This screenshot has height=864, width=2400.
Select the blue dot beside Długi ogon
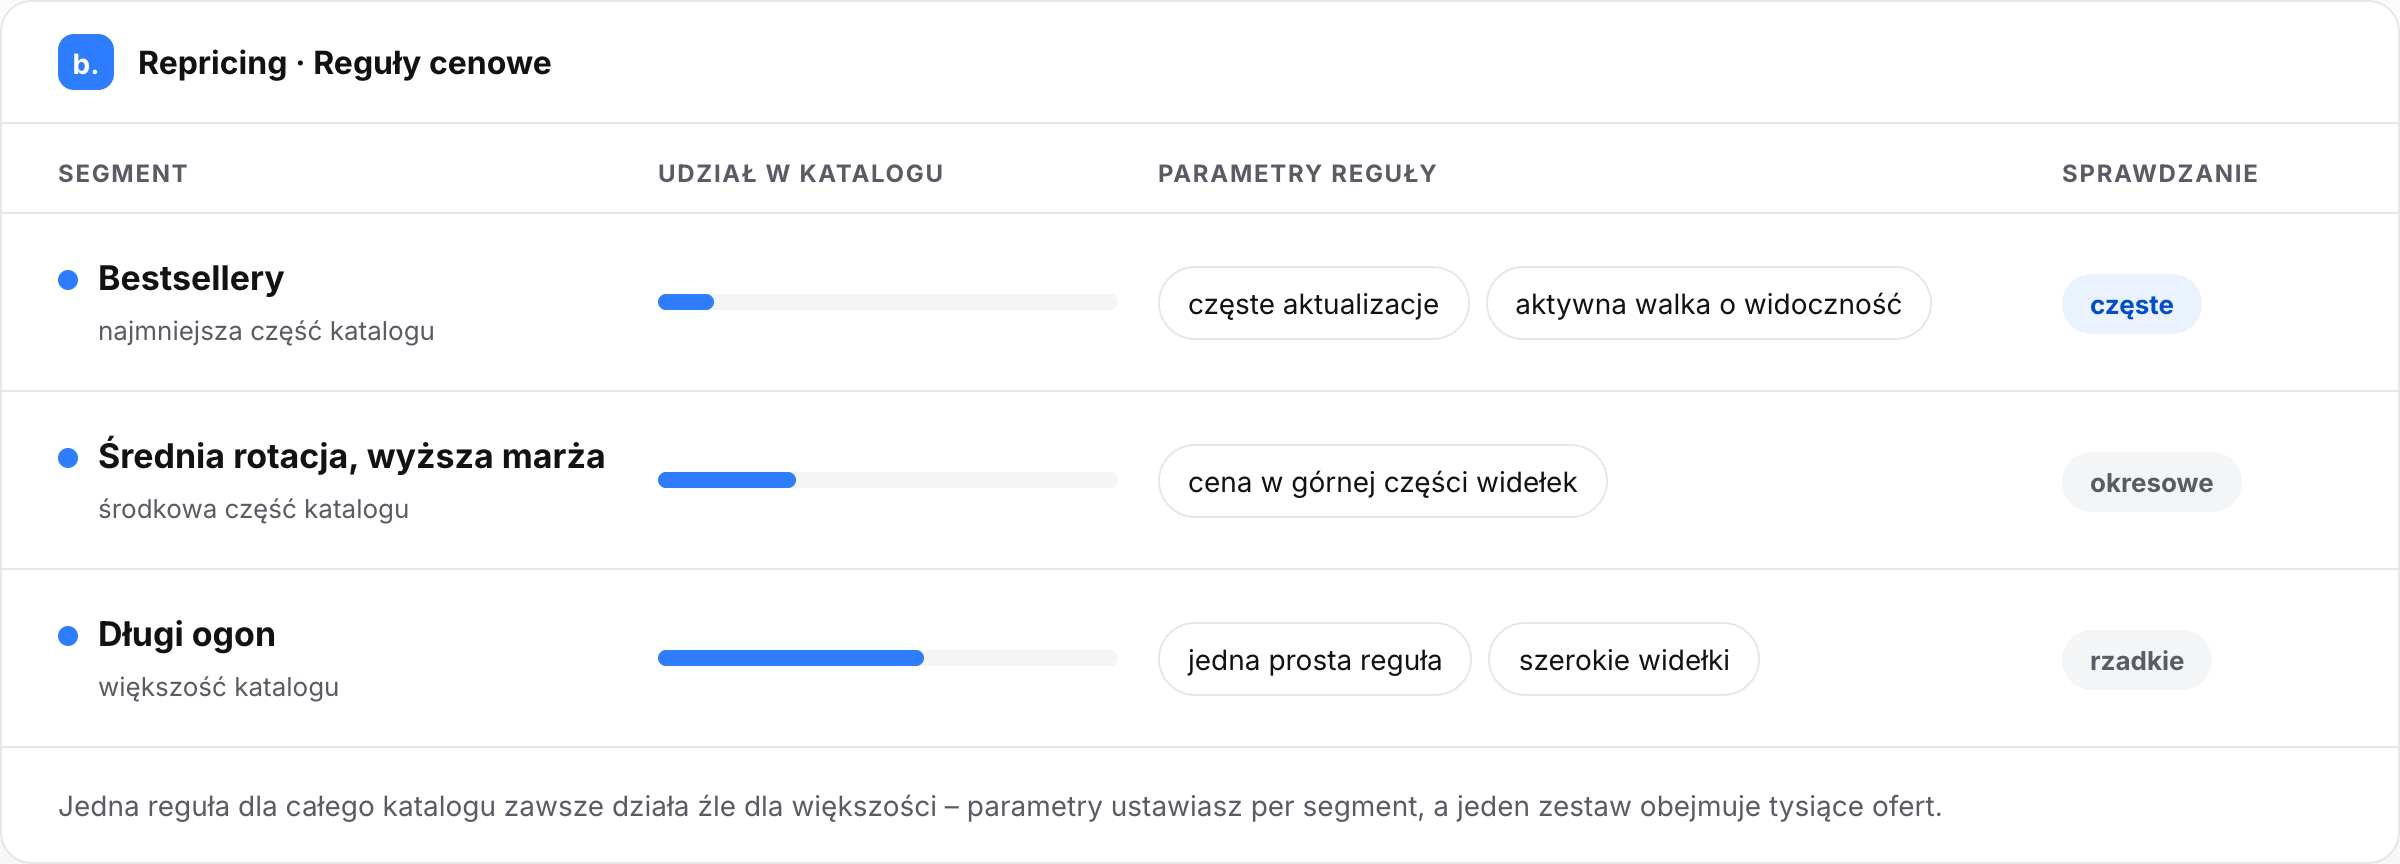click(68, 636)
